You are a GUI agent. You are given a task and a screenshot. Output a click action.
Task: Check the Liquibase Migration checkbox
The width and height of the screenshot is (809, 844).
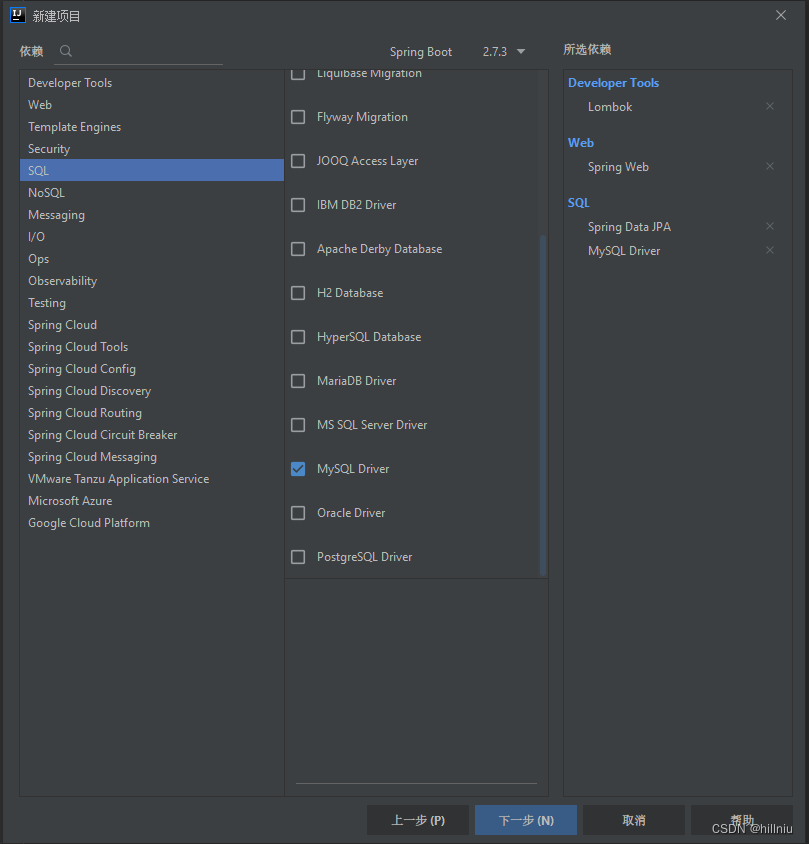(x=298, y=74)
